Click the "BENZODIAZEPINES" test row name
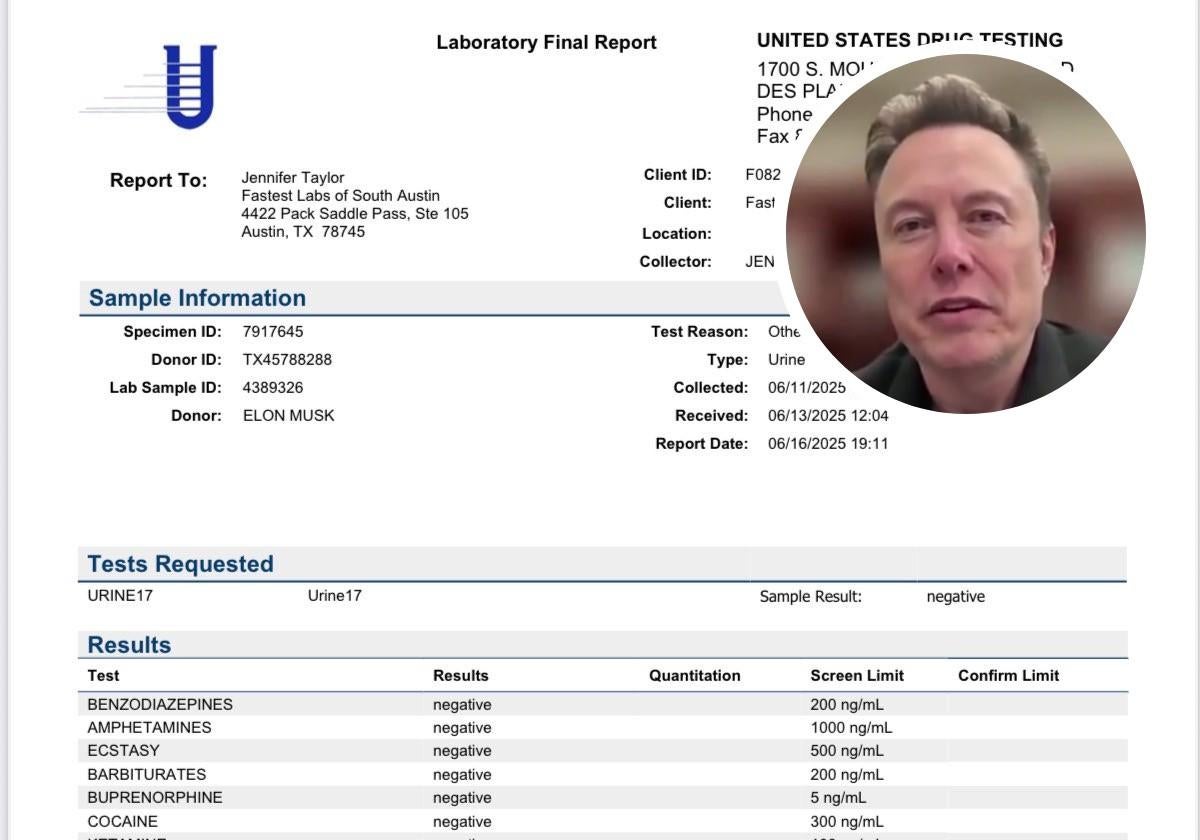This screenshot has width=1200, height=840. click(x=160, y=705)
